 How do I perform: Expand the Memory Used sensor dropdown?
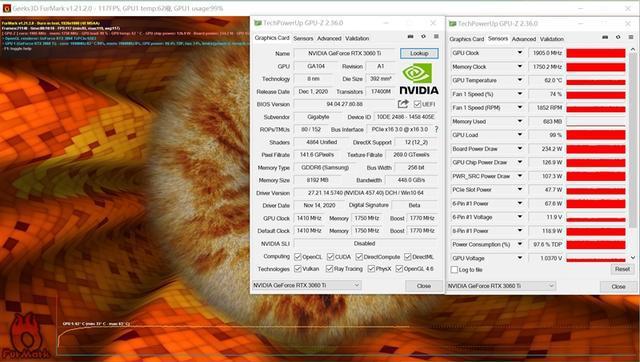tap(520, 121)
